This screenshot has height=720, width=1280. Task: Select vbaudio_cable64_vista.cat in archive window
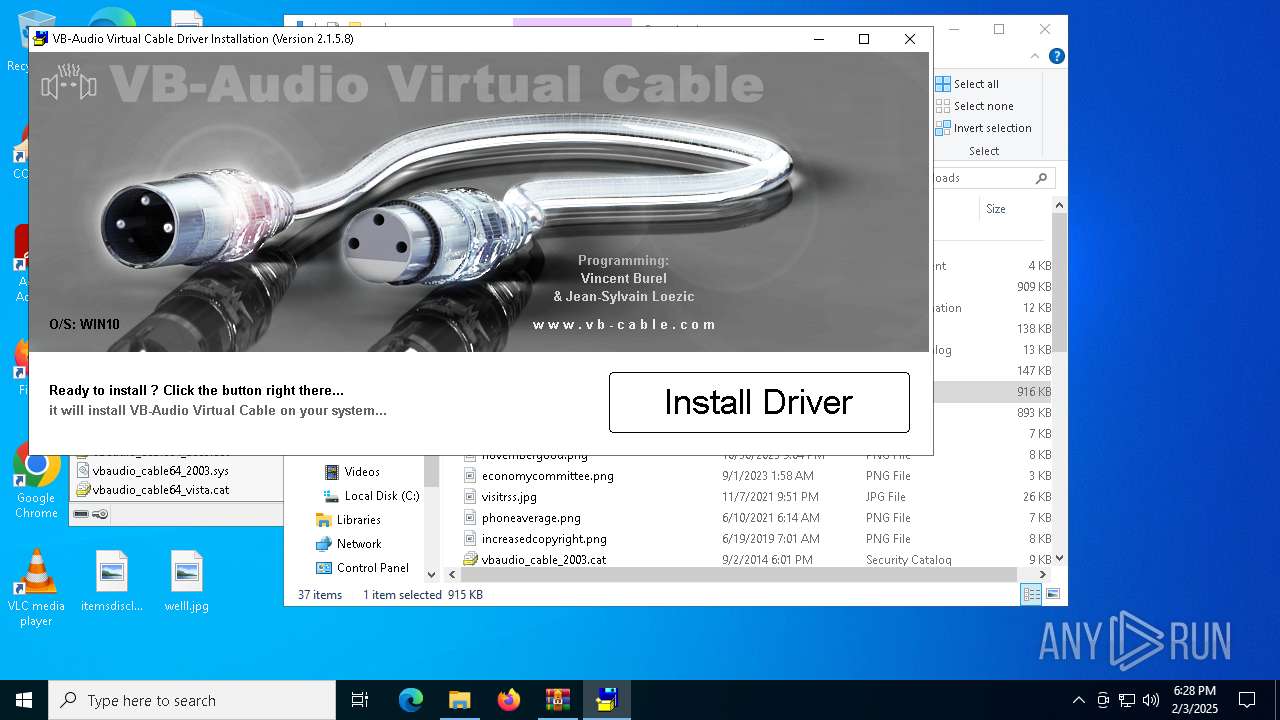160,490
